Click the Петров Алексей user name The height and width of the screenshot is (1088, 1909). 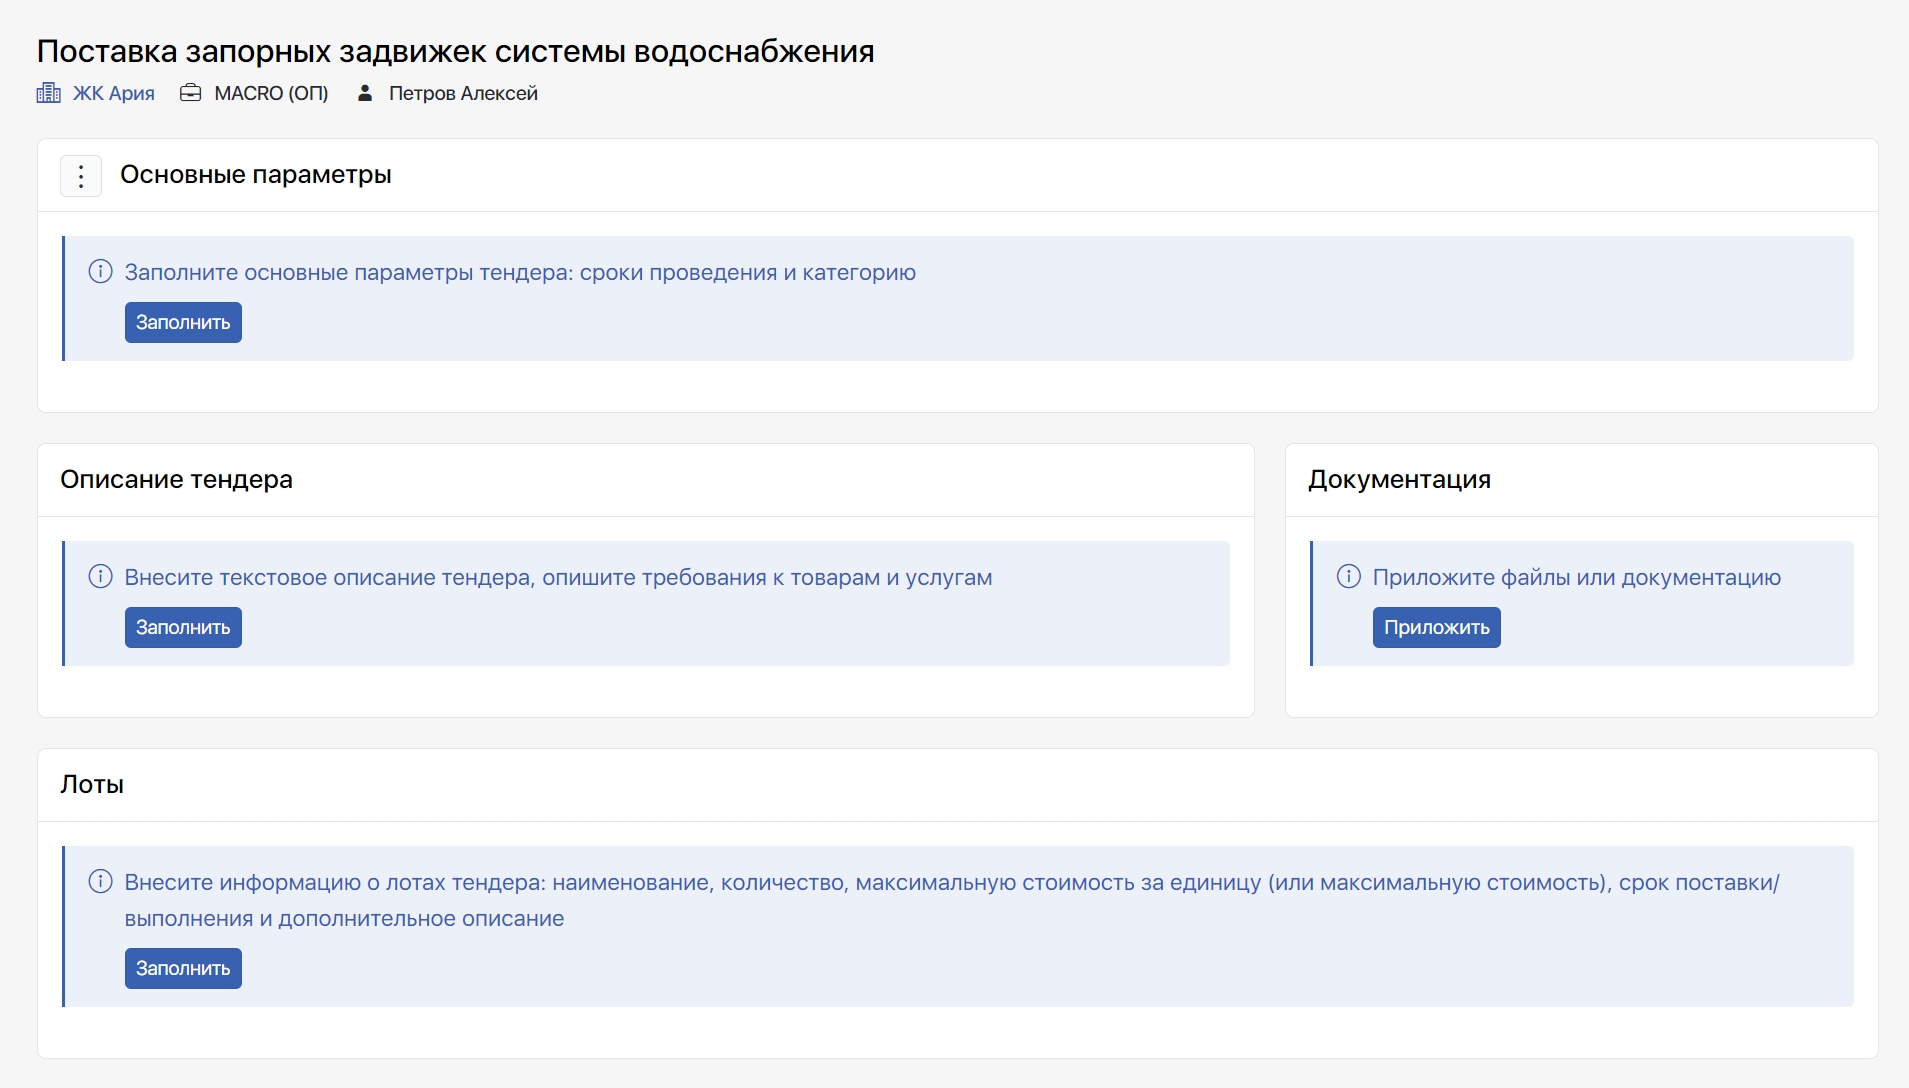click(x=463, y=93)
